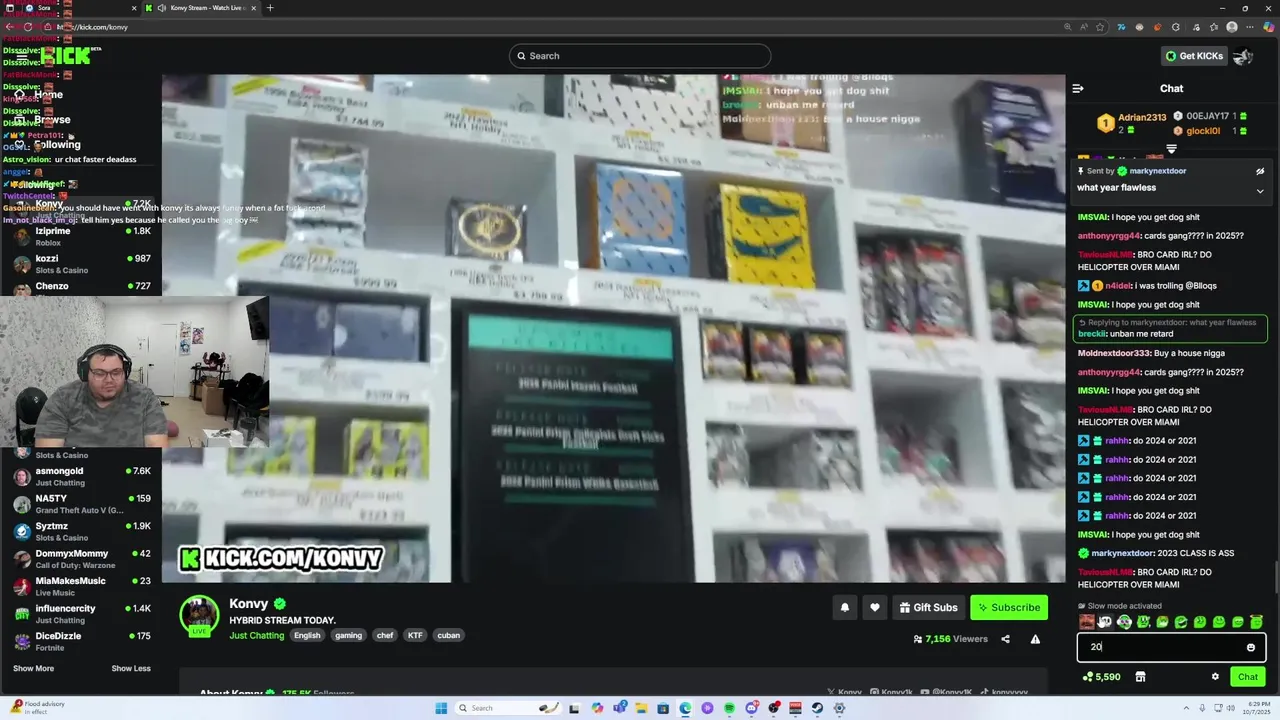Open asmongold channel in sidebar
This screenshot has width=1280, height=720.
click(80, 476)
